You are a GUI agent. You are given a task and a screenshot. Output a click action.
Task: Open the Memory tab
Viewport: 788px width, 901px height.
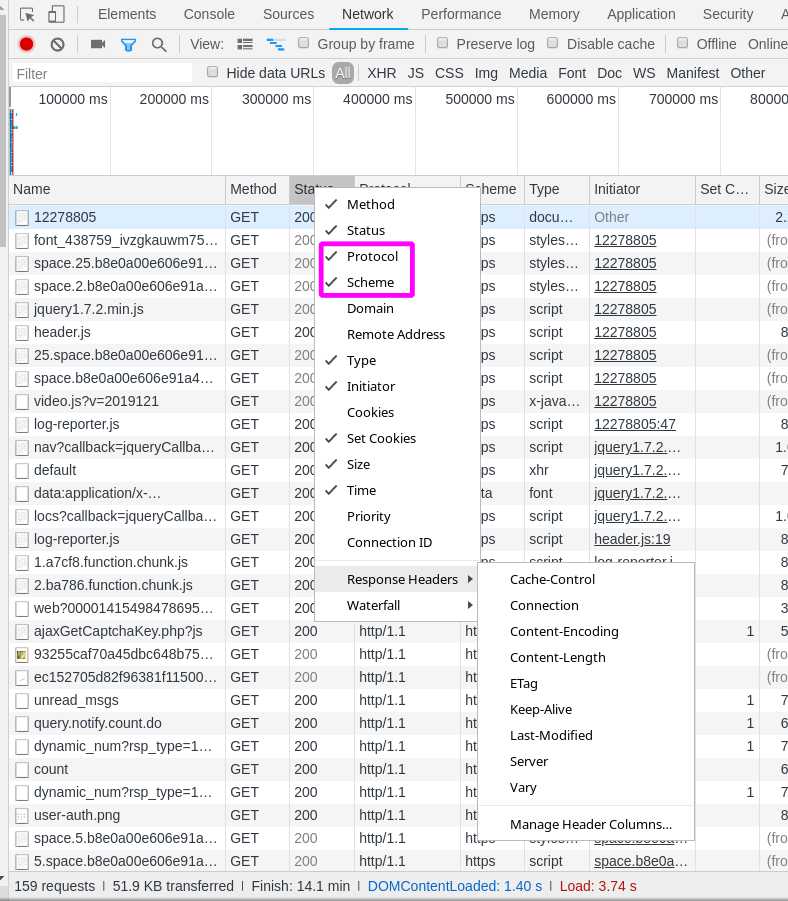554,14
